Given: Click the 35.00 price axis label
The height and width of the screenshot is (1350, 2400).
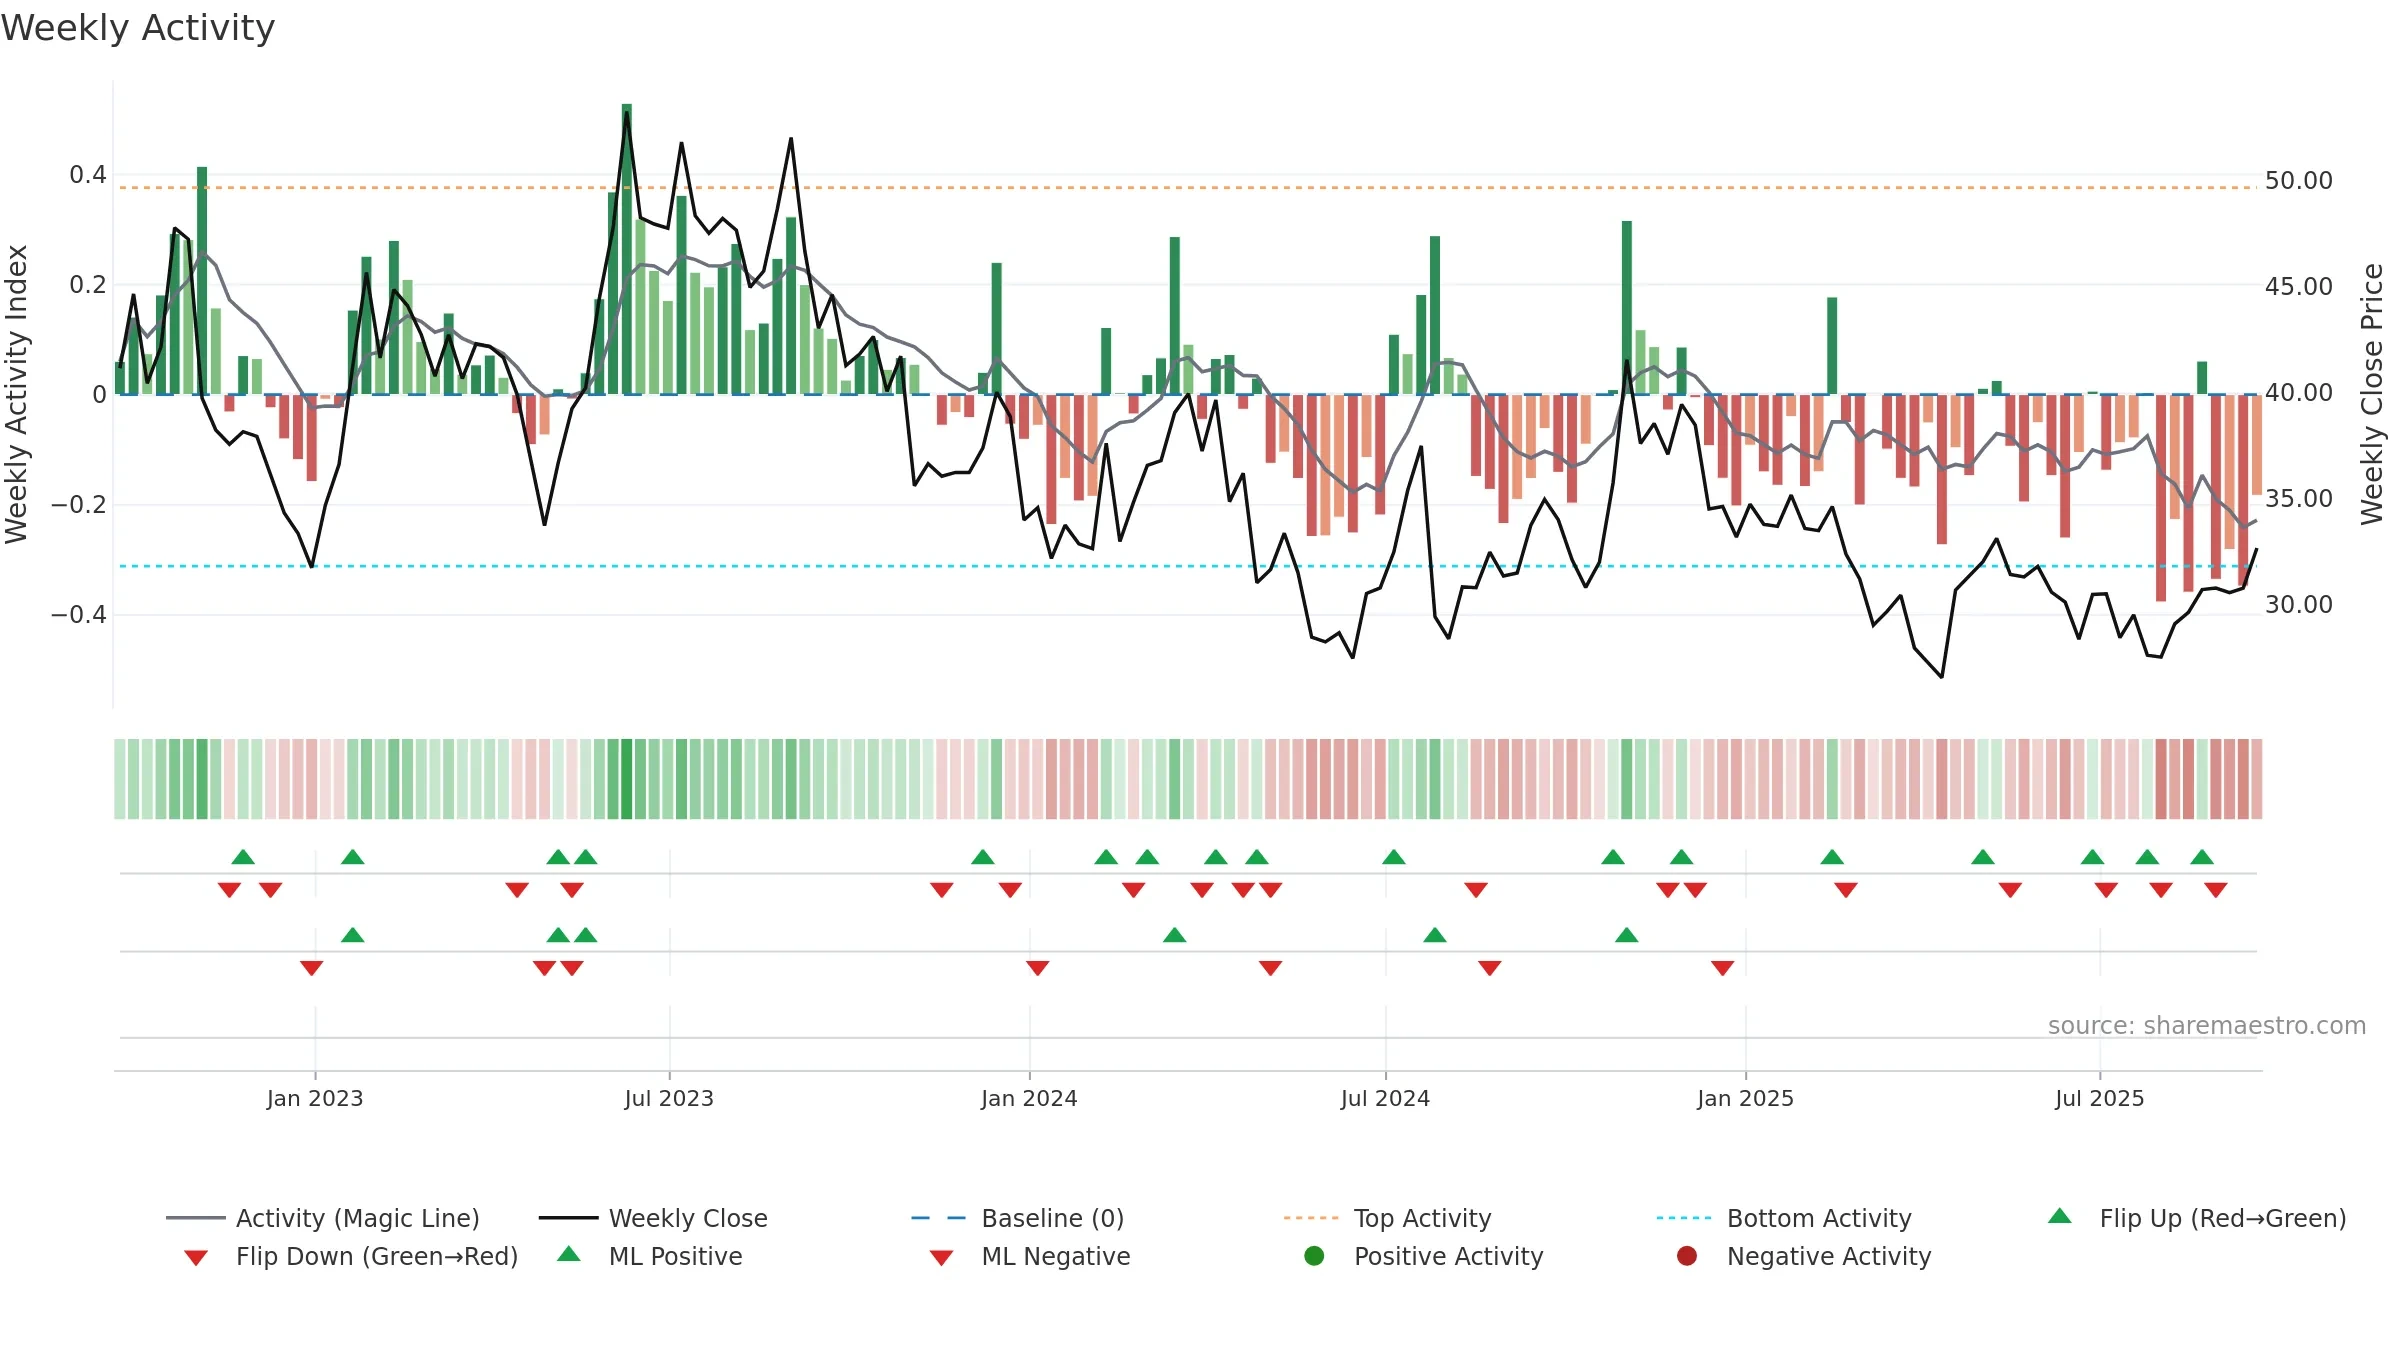Looking at the screenshot, I should [x=2299, y=499].
